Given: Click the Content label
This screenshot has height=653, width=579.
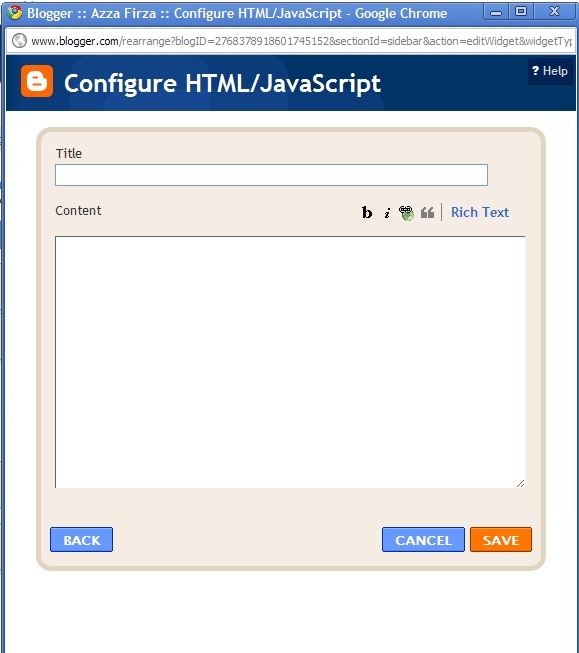Looking at the screenshot, I should point(78,211).
